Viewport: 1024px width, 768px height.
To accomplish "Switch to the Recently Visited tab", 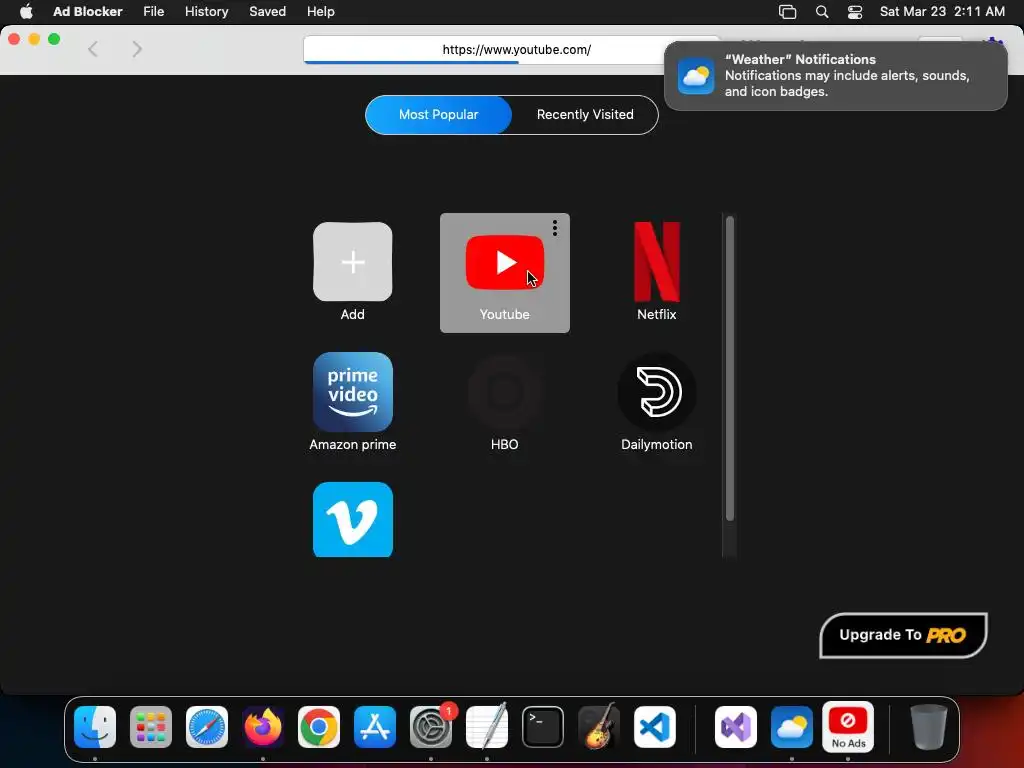I will click(584, 115).
